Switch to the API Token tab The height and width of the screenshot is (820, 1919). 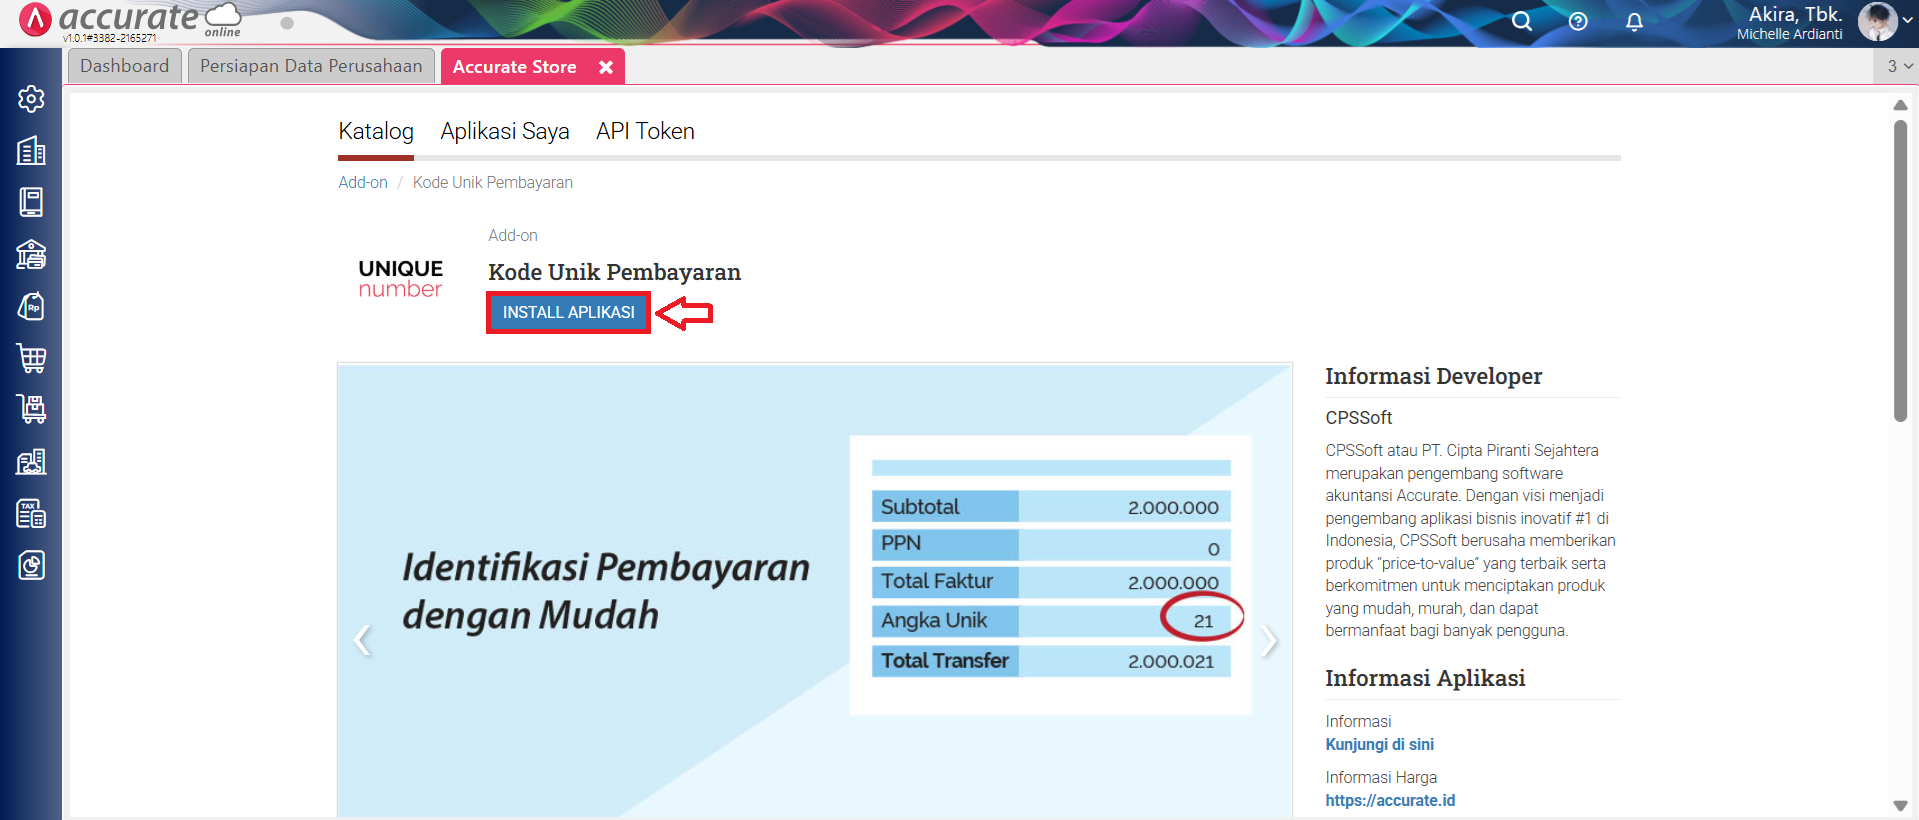click(645, 131)
